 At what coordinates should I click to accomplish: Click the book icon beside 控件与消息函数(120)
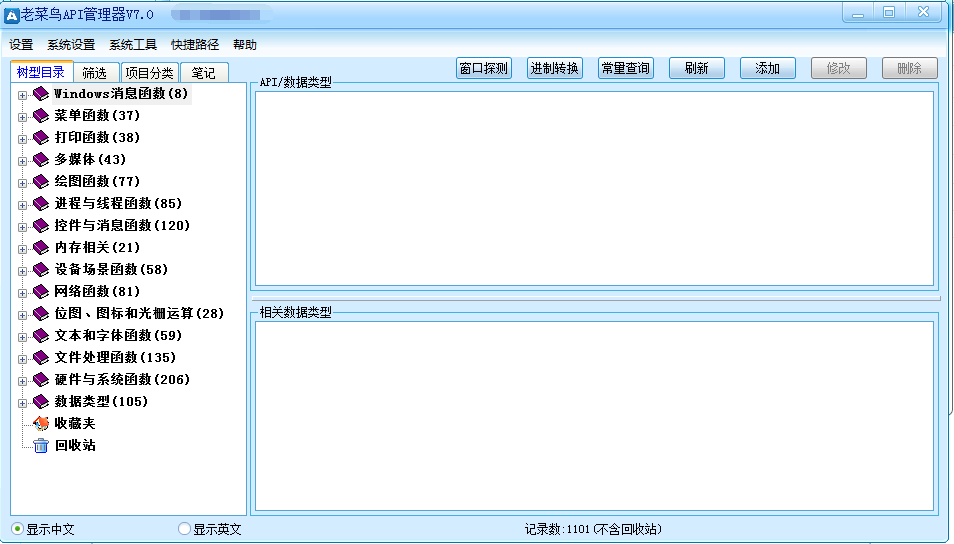(x=41, y=226)
